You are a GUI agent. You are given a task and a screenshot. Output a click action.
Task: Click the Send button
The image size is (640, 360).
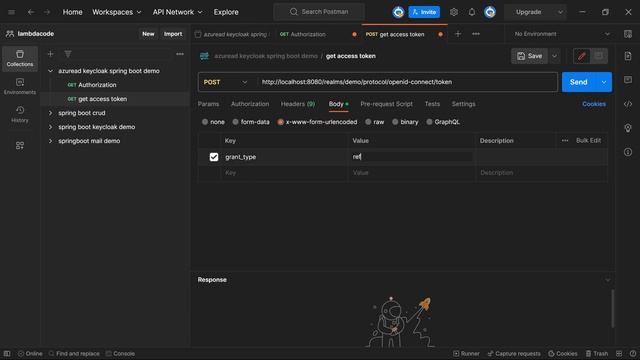tap(579, 82)
